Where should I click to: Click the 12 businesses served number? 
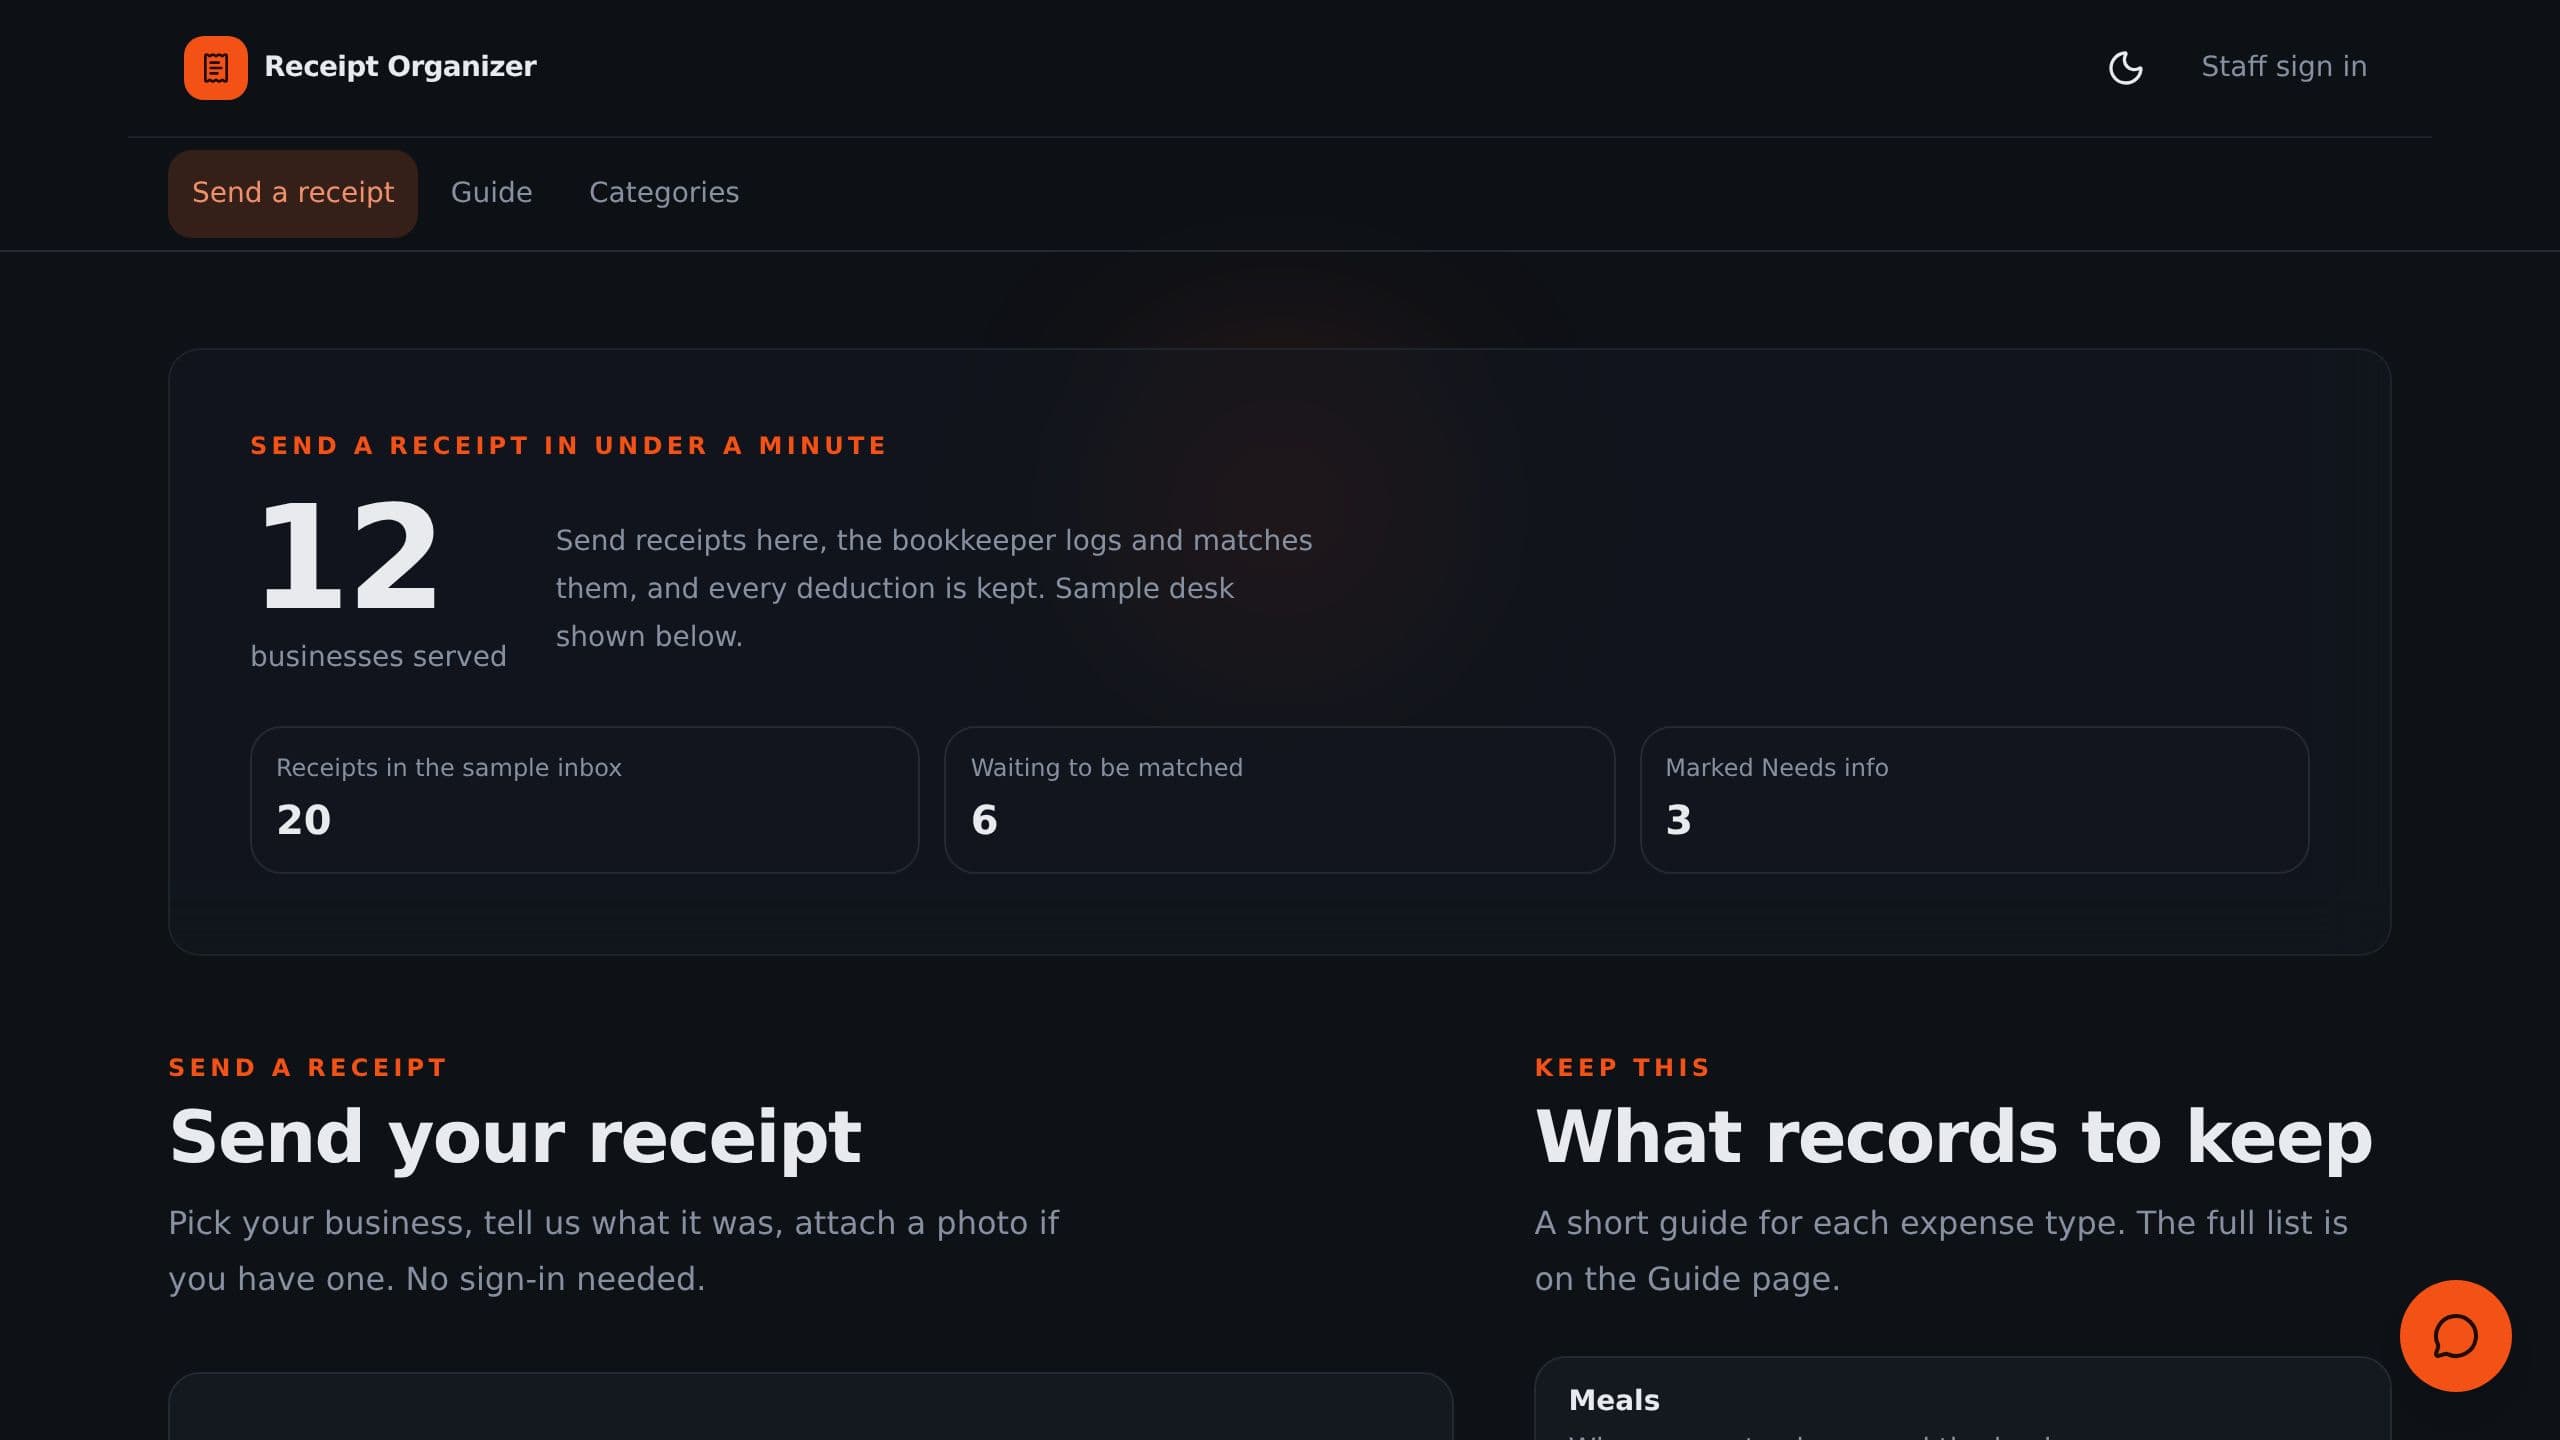pyautogui.click(x=349, y=556)
